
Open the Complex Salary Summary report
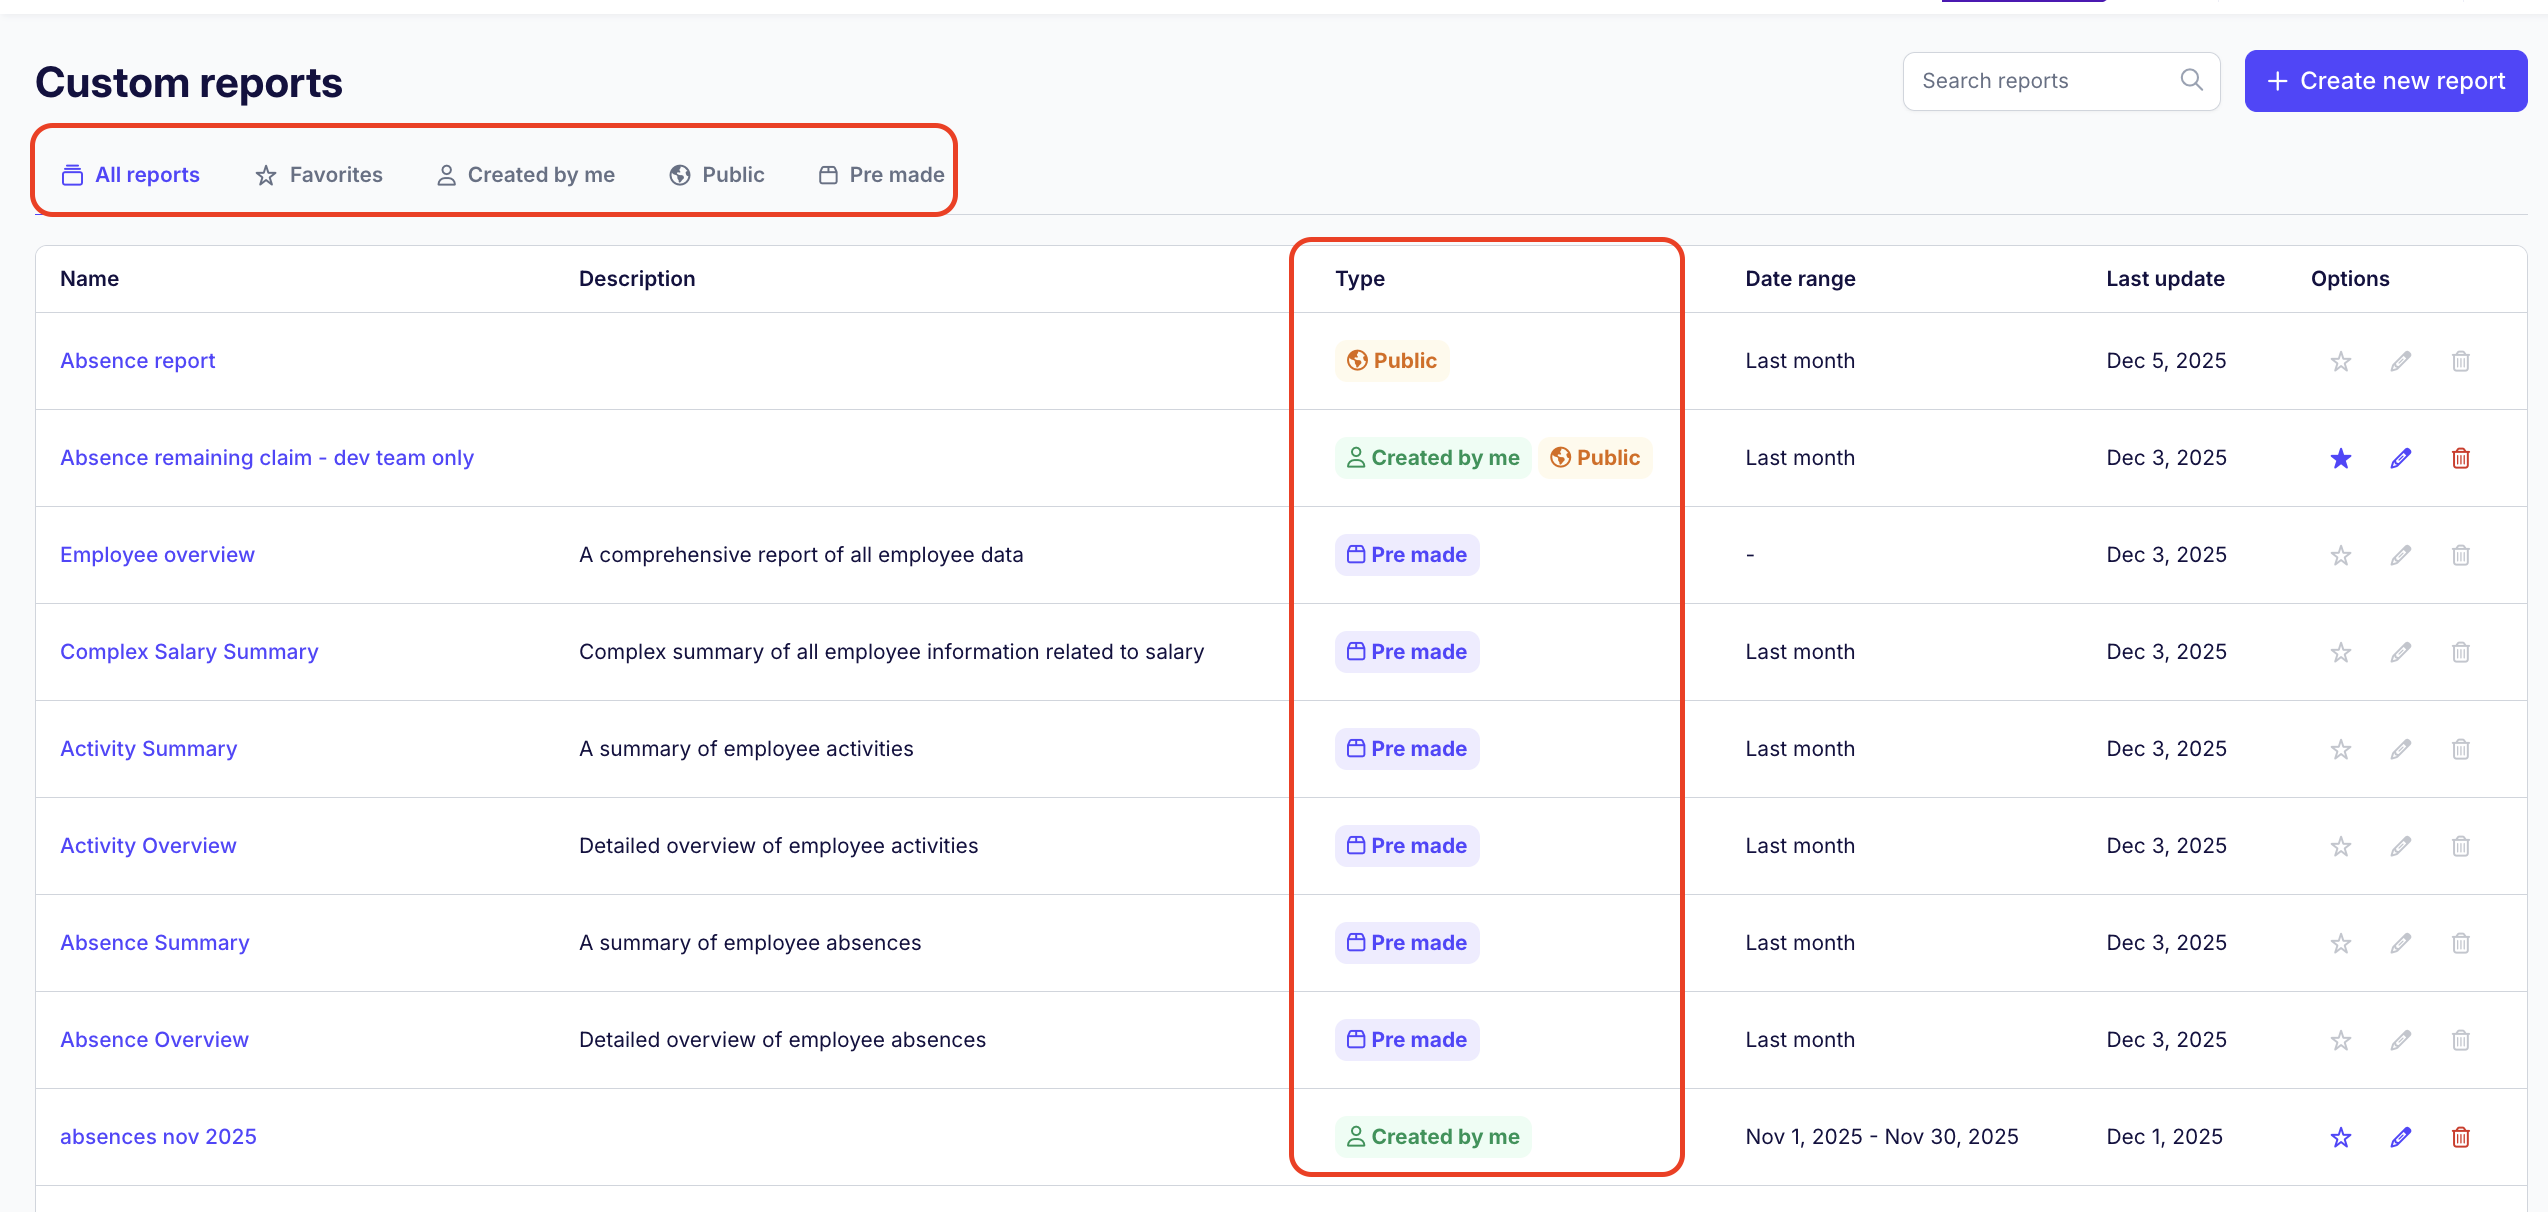(189, 652)
